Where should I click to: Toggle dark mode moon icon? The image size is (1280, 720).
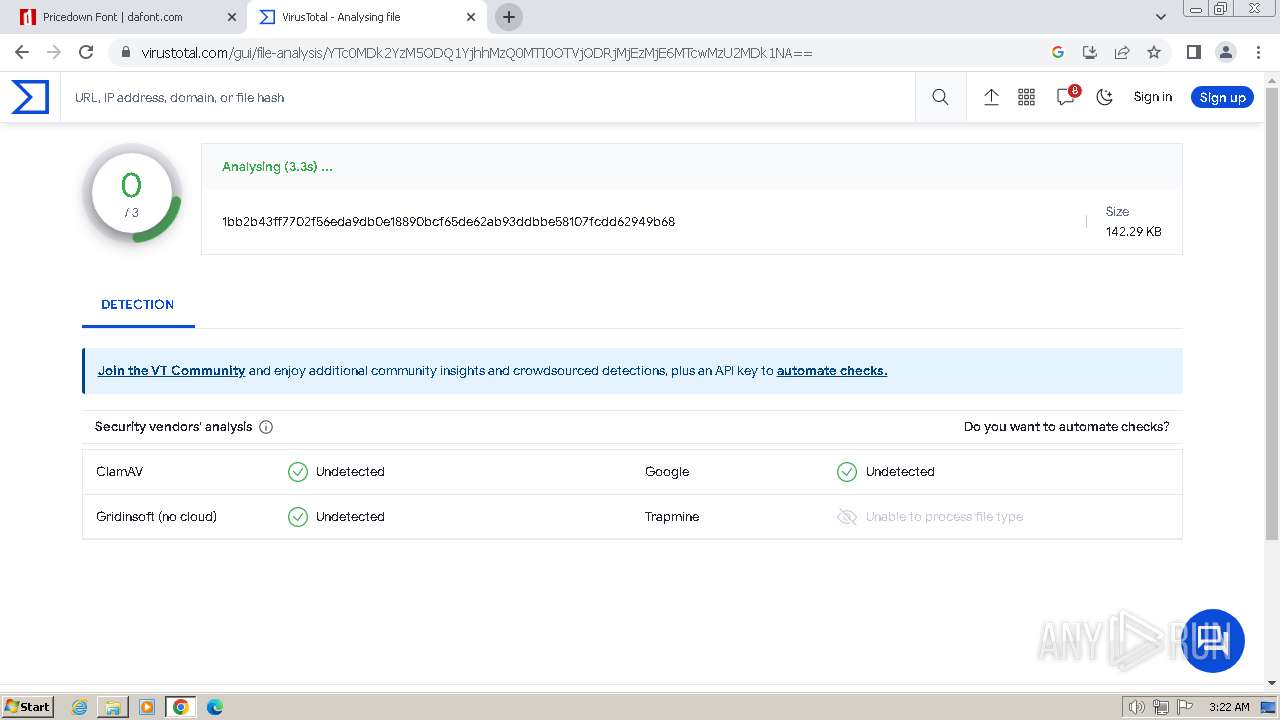pos(1105,97)
